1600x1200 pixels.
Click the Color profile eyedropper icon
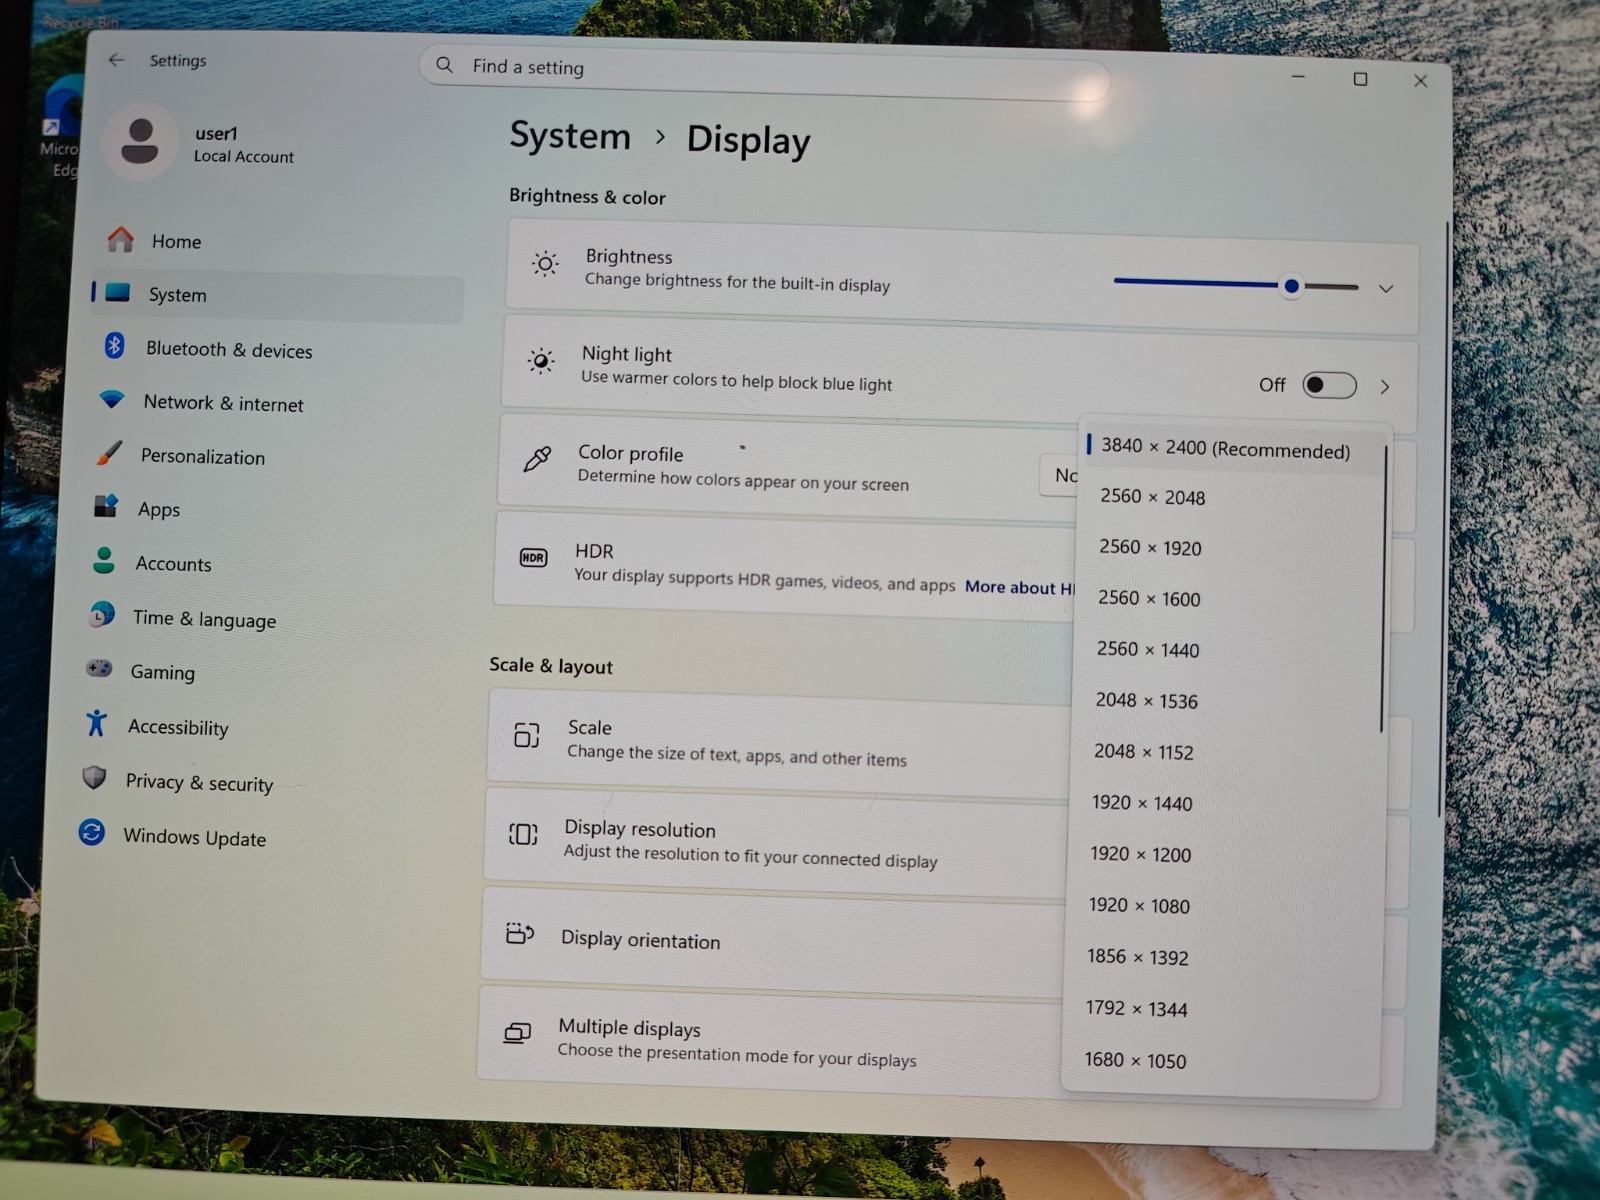[537, 459]
